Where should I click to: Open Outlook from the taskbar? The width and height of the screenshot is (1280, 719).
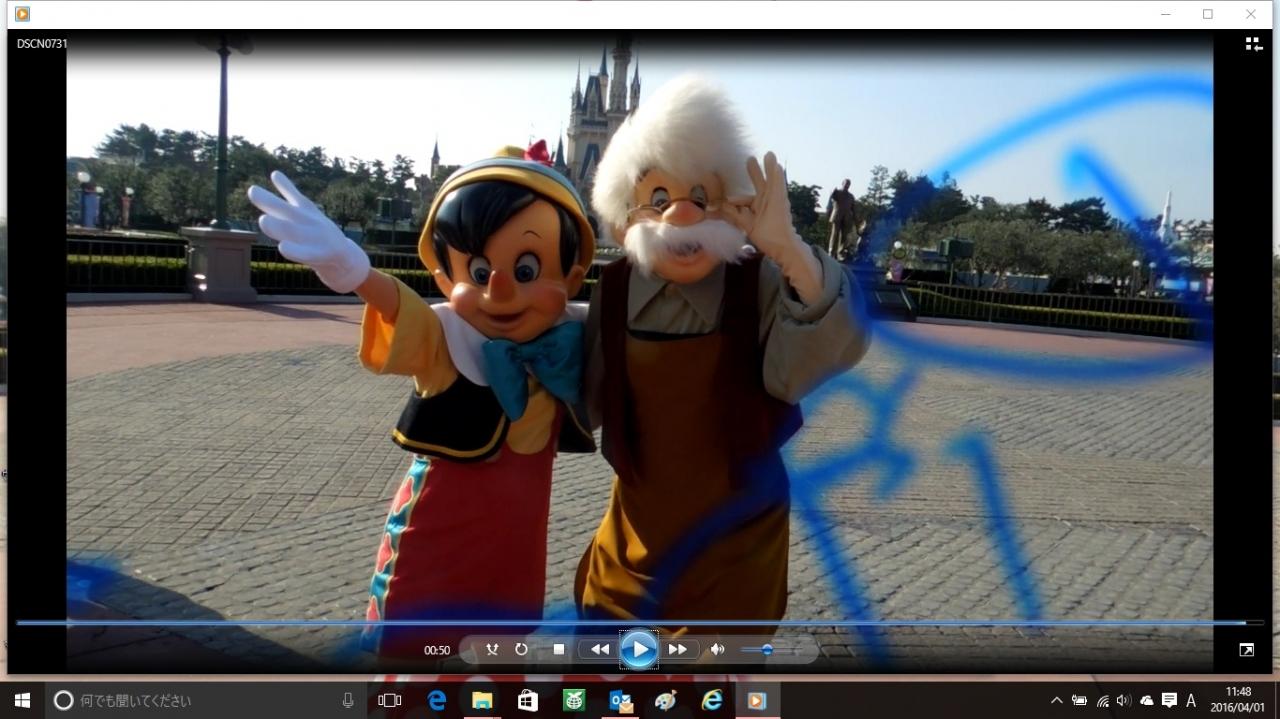coord(620,701)
